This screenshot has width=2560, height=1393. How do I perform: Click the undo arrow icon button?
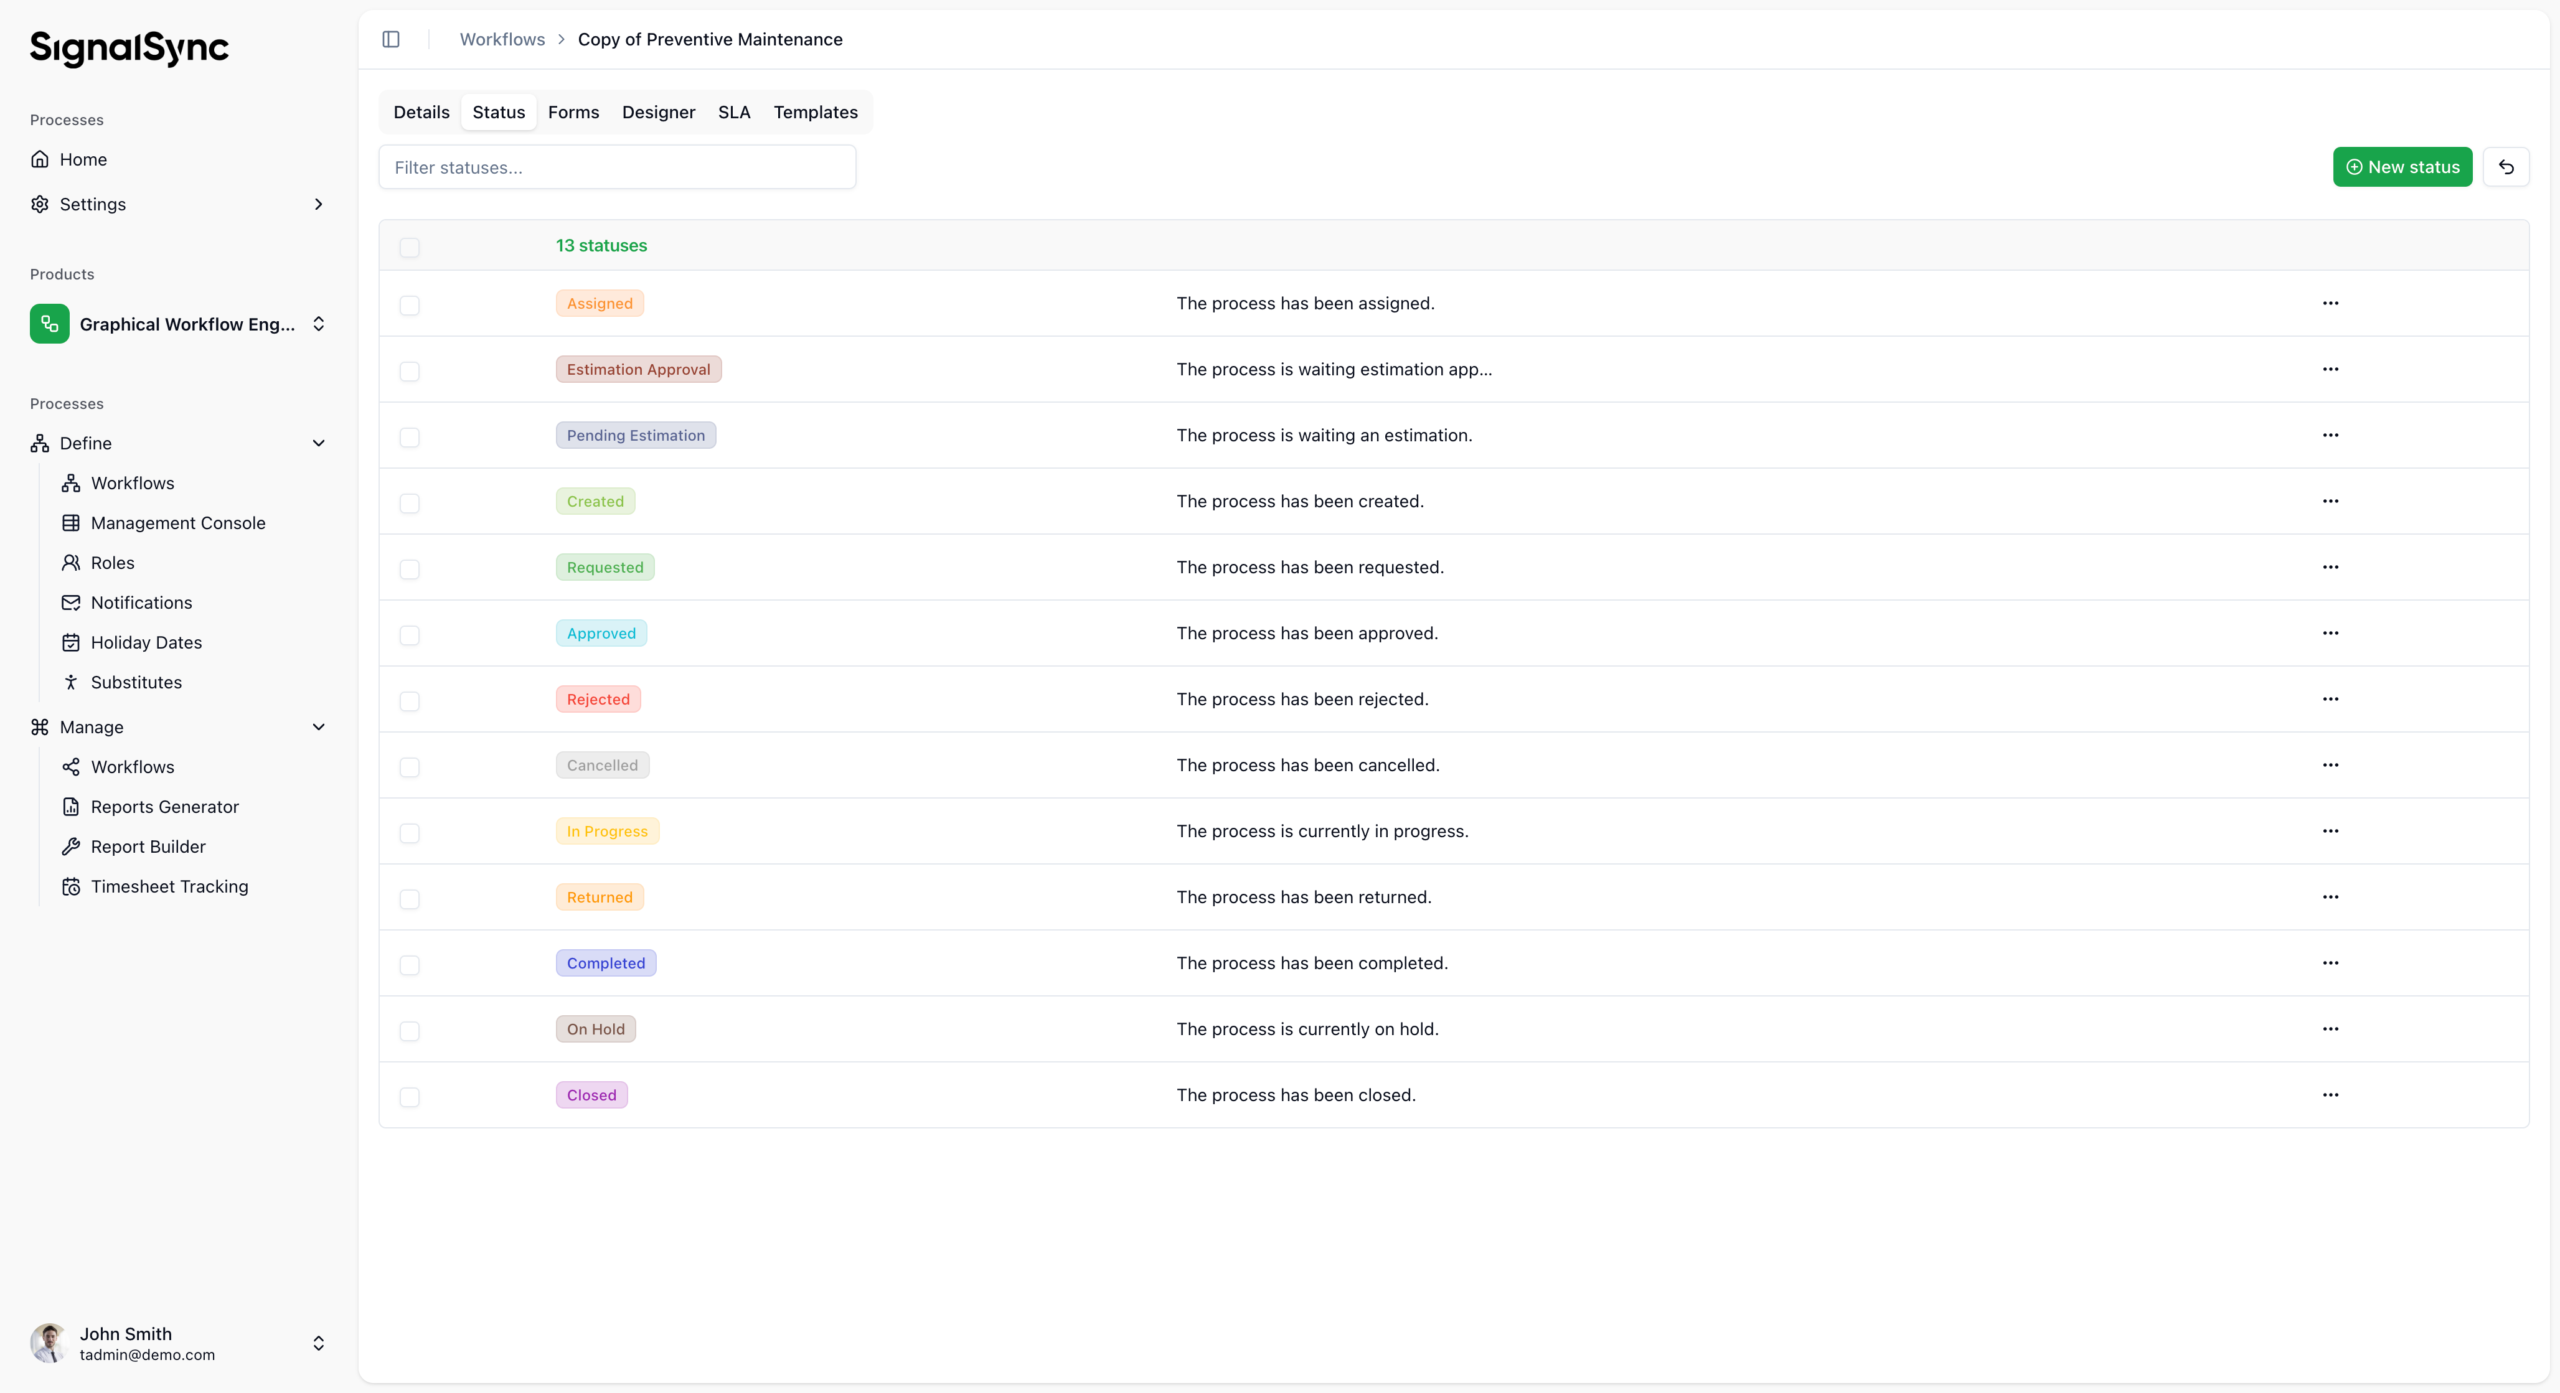(2506, 167)
